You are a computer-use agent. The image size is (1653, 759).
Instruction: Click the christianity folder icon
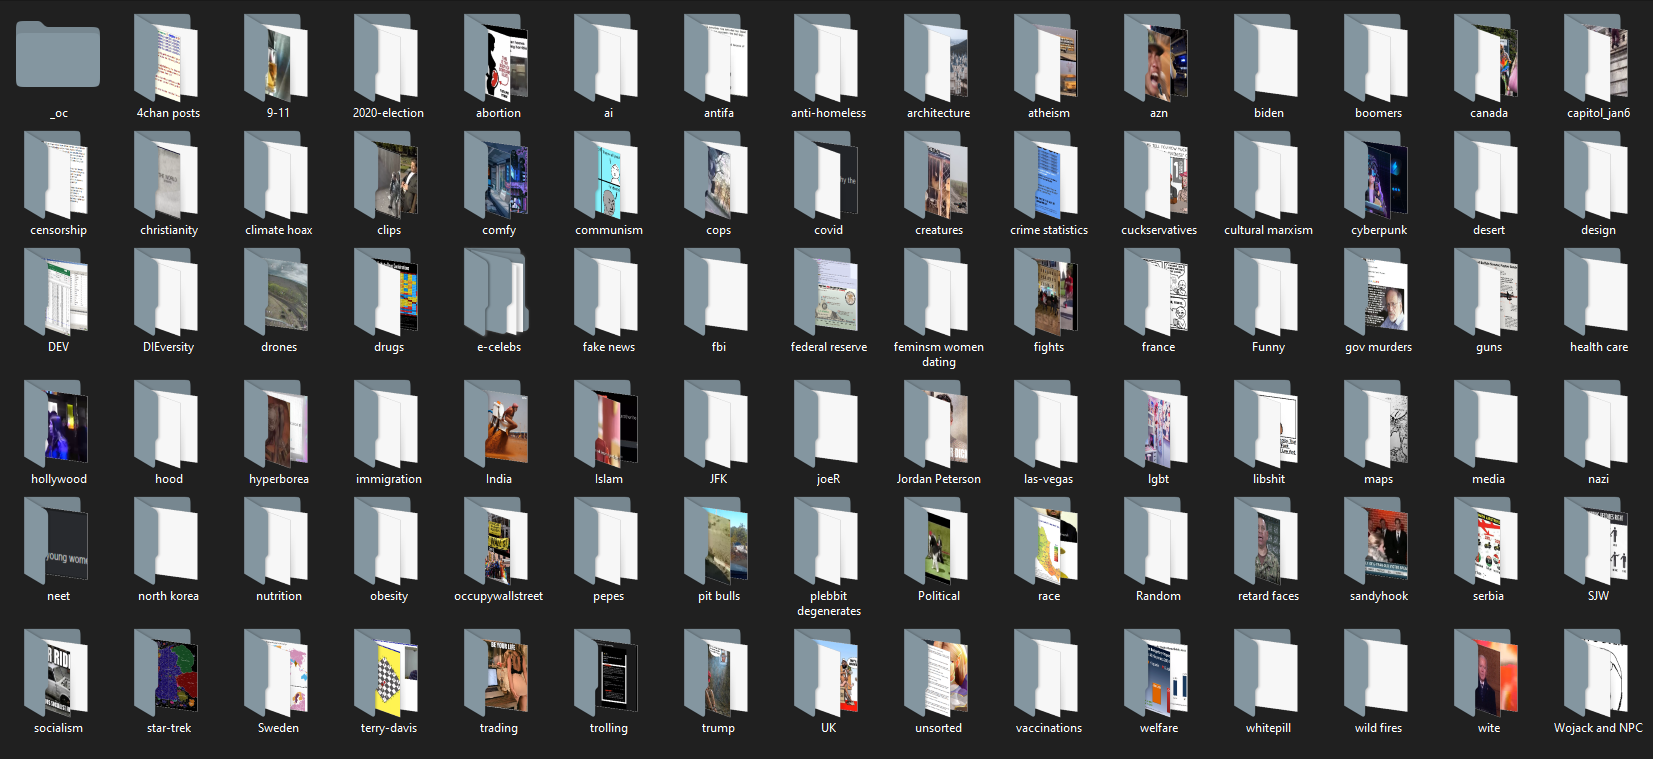(167, 175)
